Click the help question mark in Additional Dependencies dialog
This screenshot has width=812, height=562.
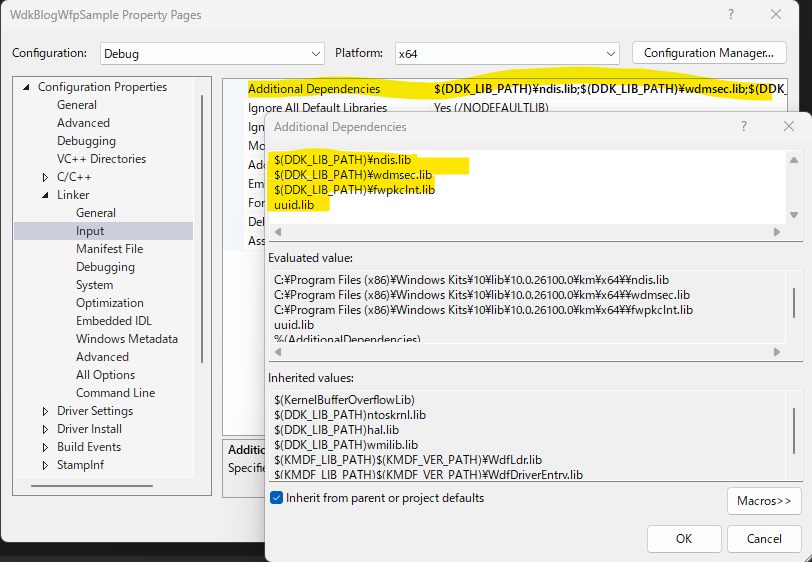[x=743, y=127]
